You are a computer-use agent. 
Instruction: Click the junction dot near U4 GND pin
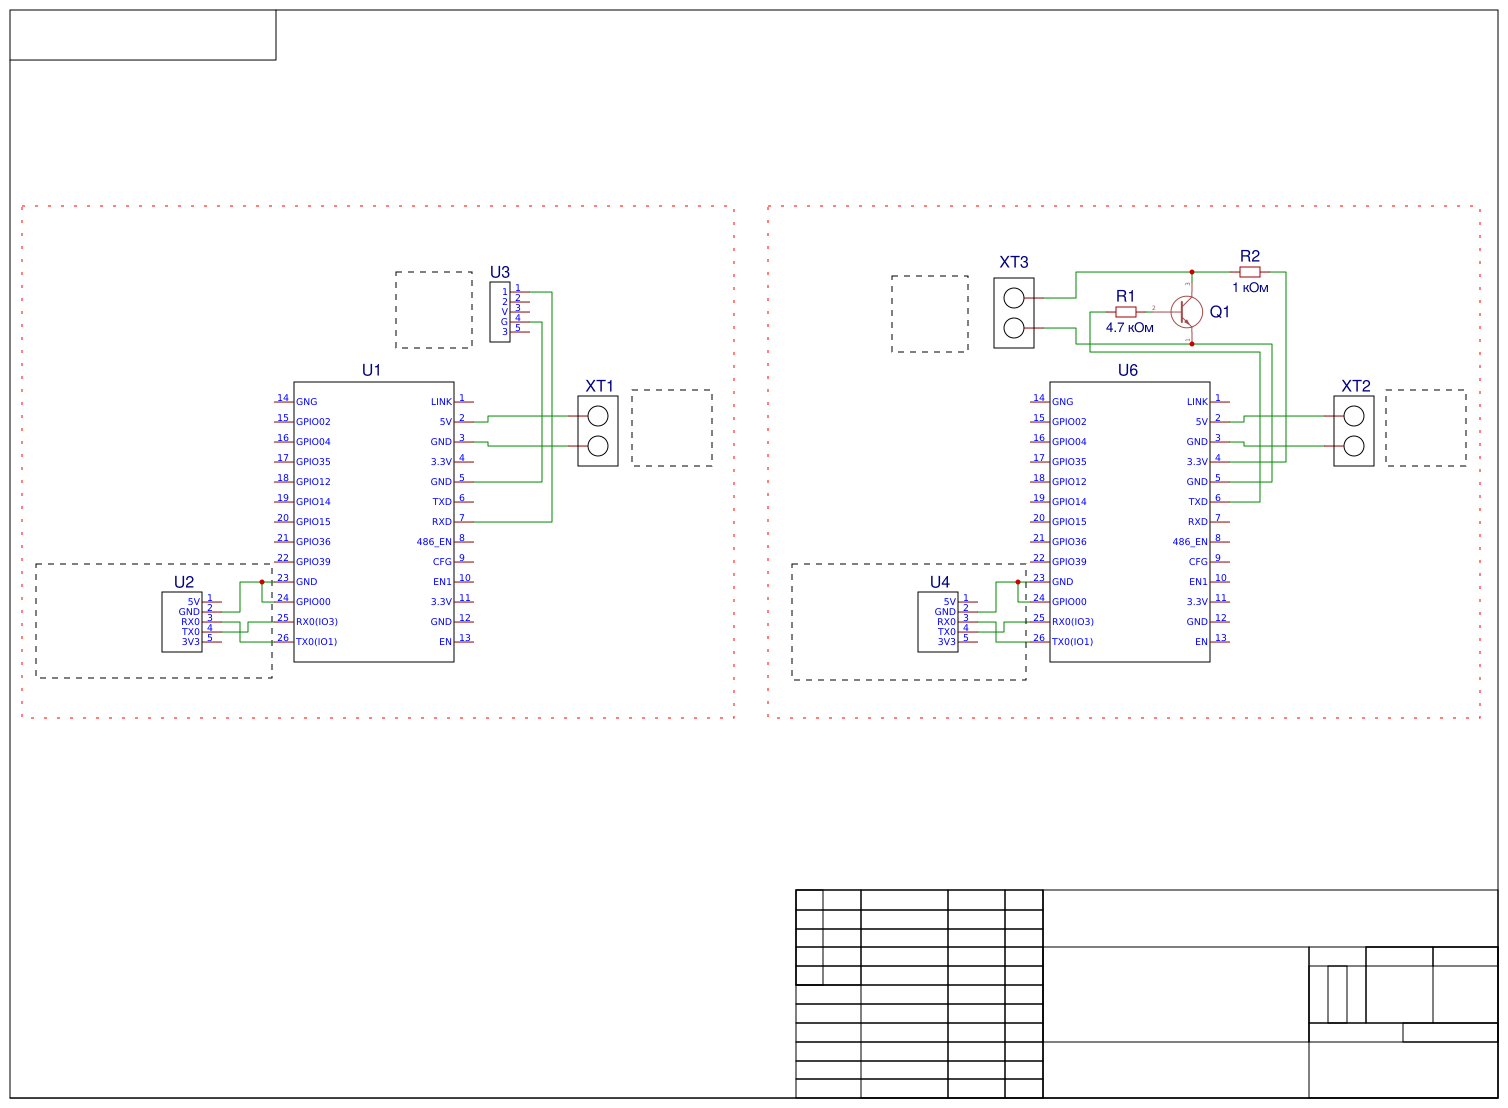[x=1019, y=581]
